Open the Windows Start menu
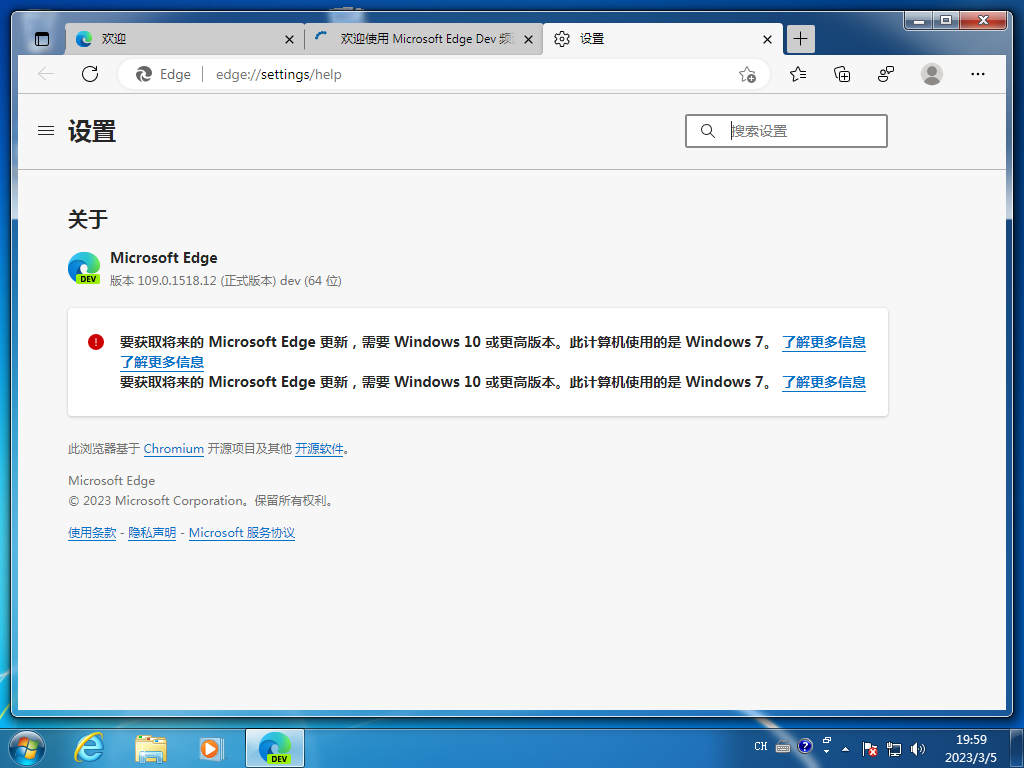Screen dimensions: 1024x768 click(26, 748)
